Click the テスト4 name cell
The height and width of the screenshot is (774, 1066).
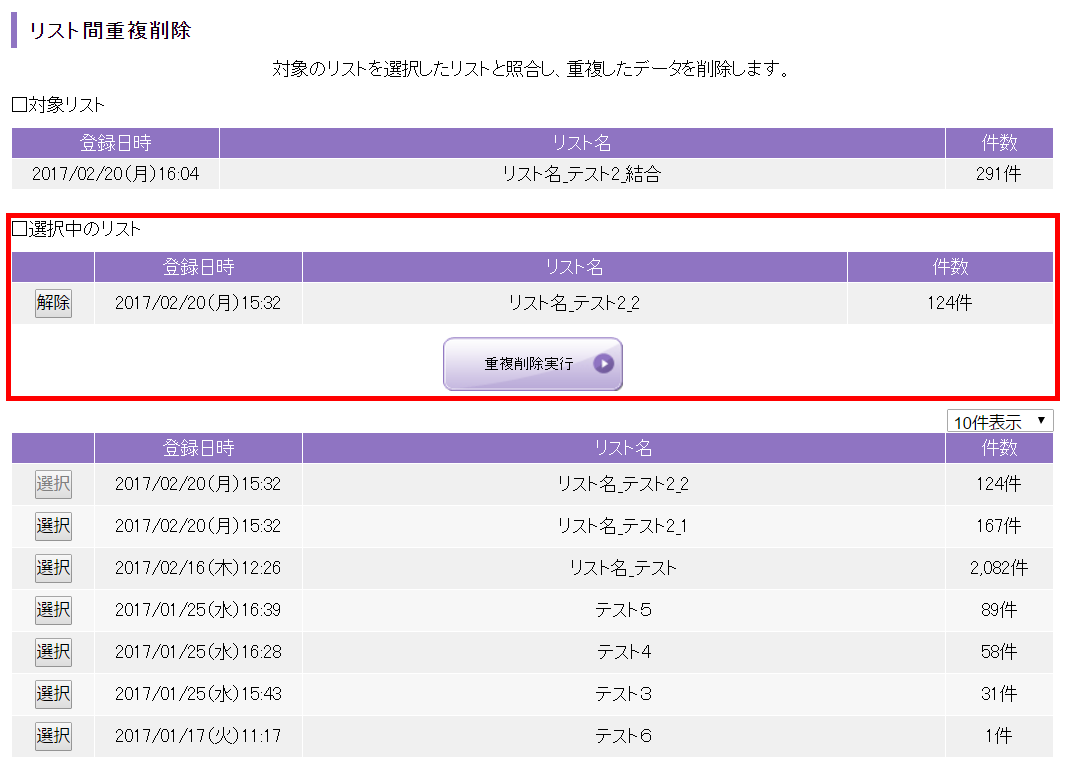coord(623,652)
